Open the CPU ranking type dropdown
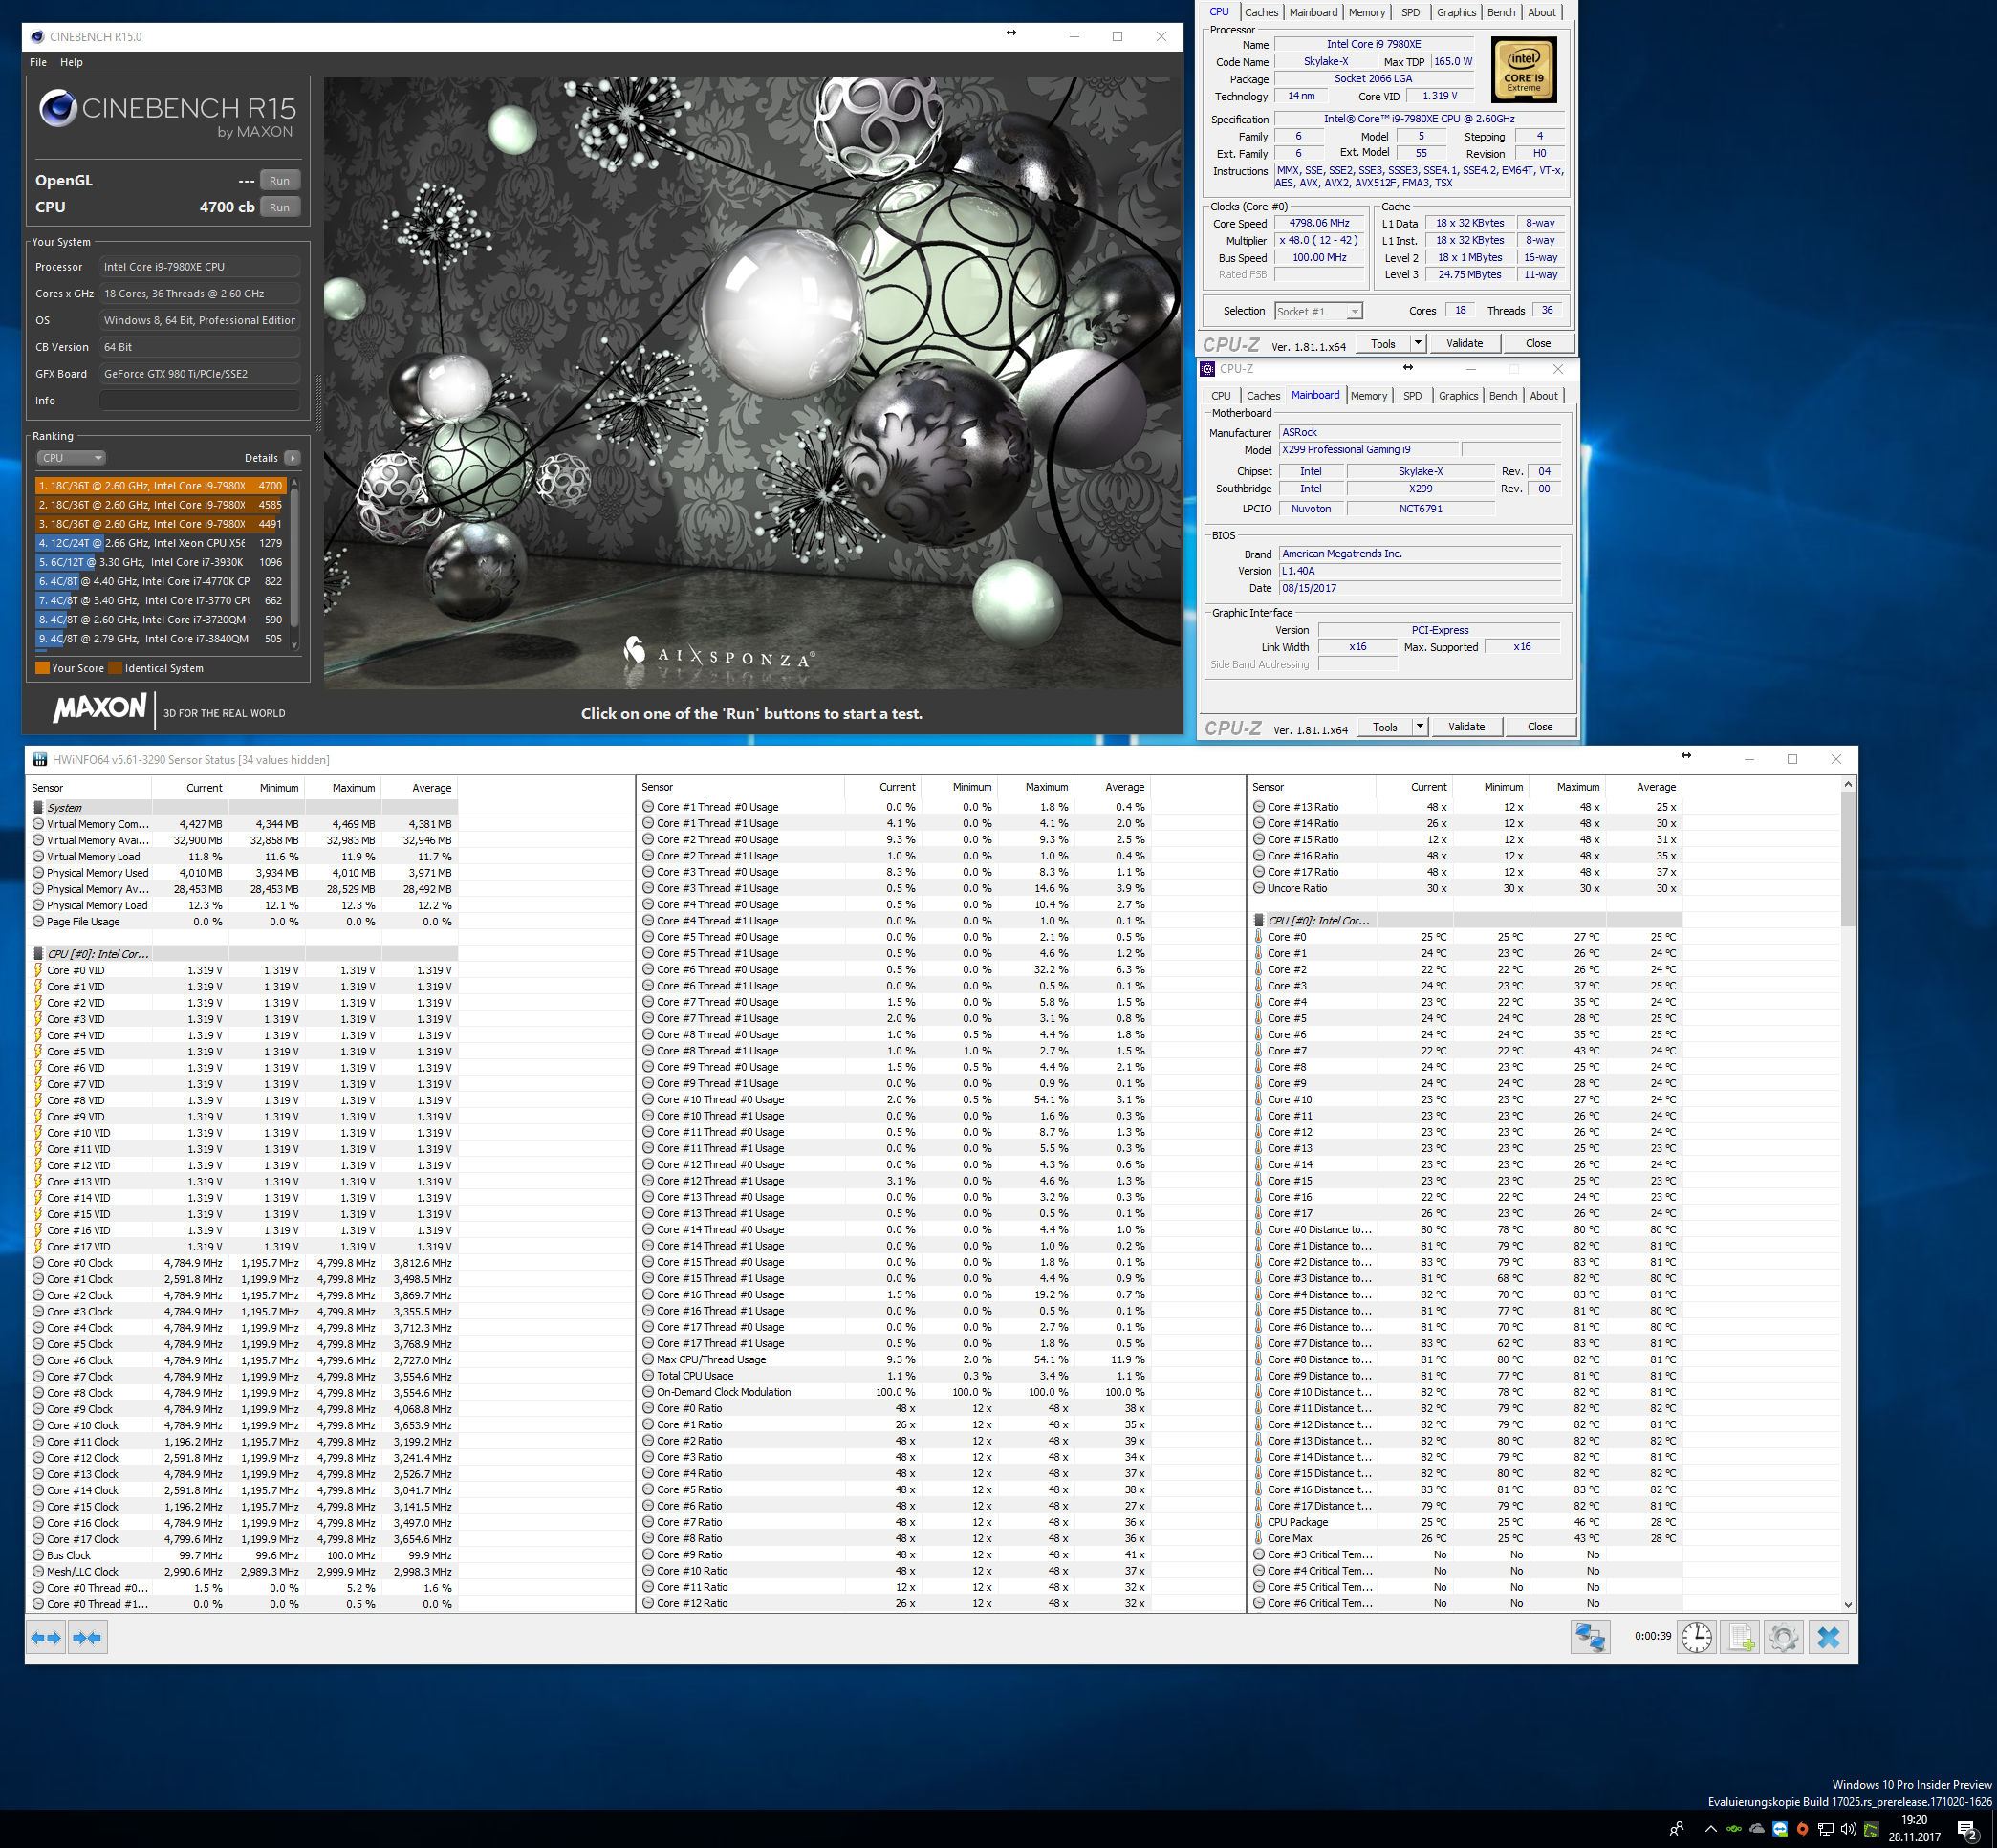Screen dimensions: 1997x1848 click(x=72, y=458)
